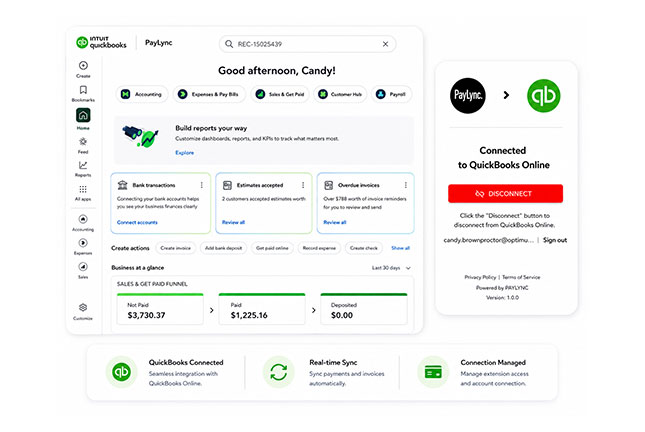The width and height of the screenshot is (645, 432).
Task: Select the Accounting shortcut pill
Action: tap(142, 94)
